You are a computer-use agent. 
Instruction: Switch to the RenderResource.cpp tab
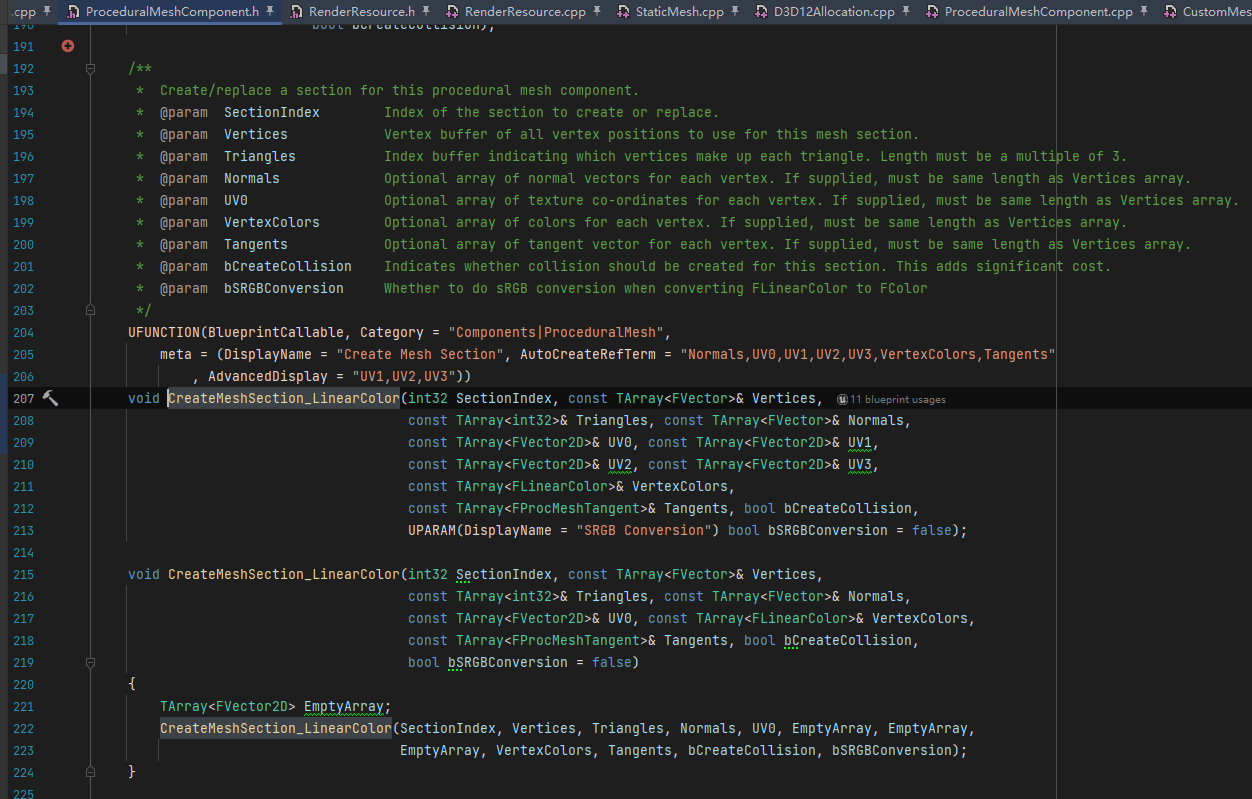tap(525, 12)
